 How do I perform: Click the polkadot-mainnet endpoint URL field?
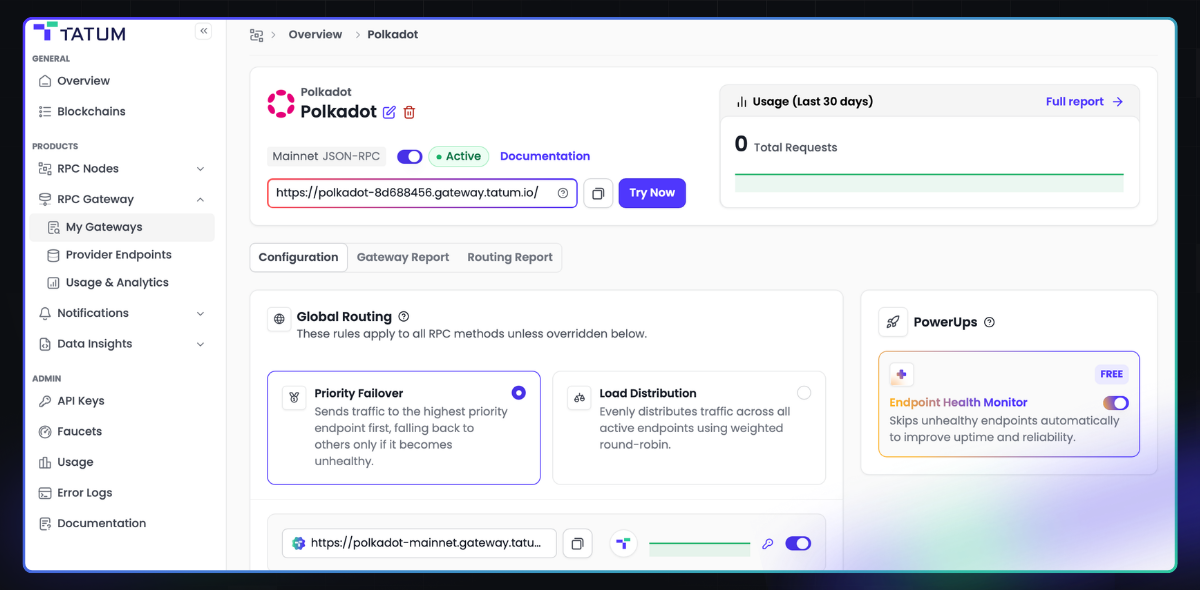(419, 544)
